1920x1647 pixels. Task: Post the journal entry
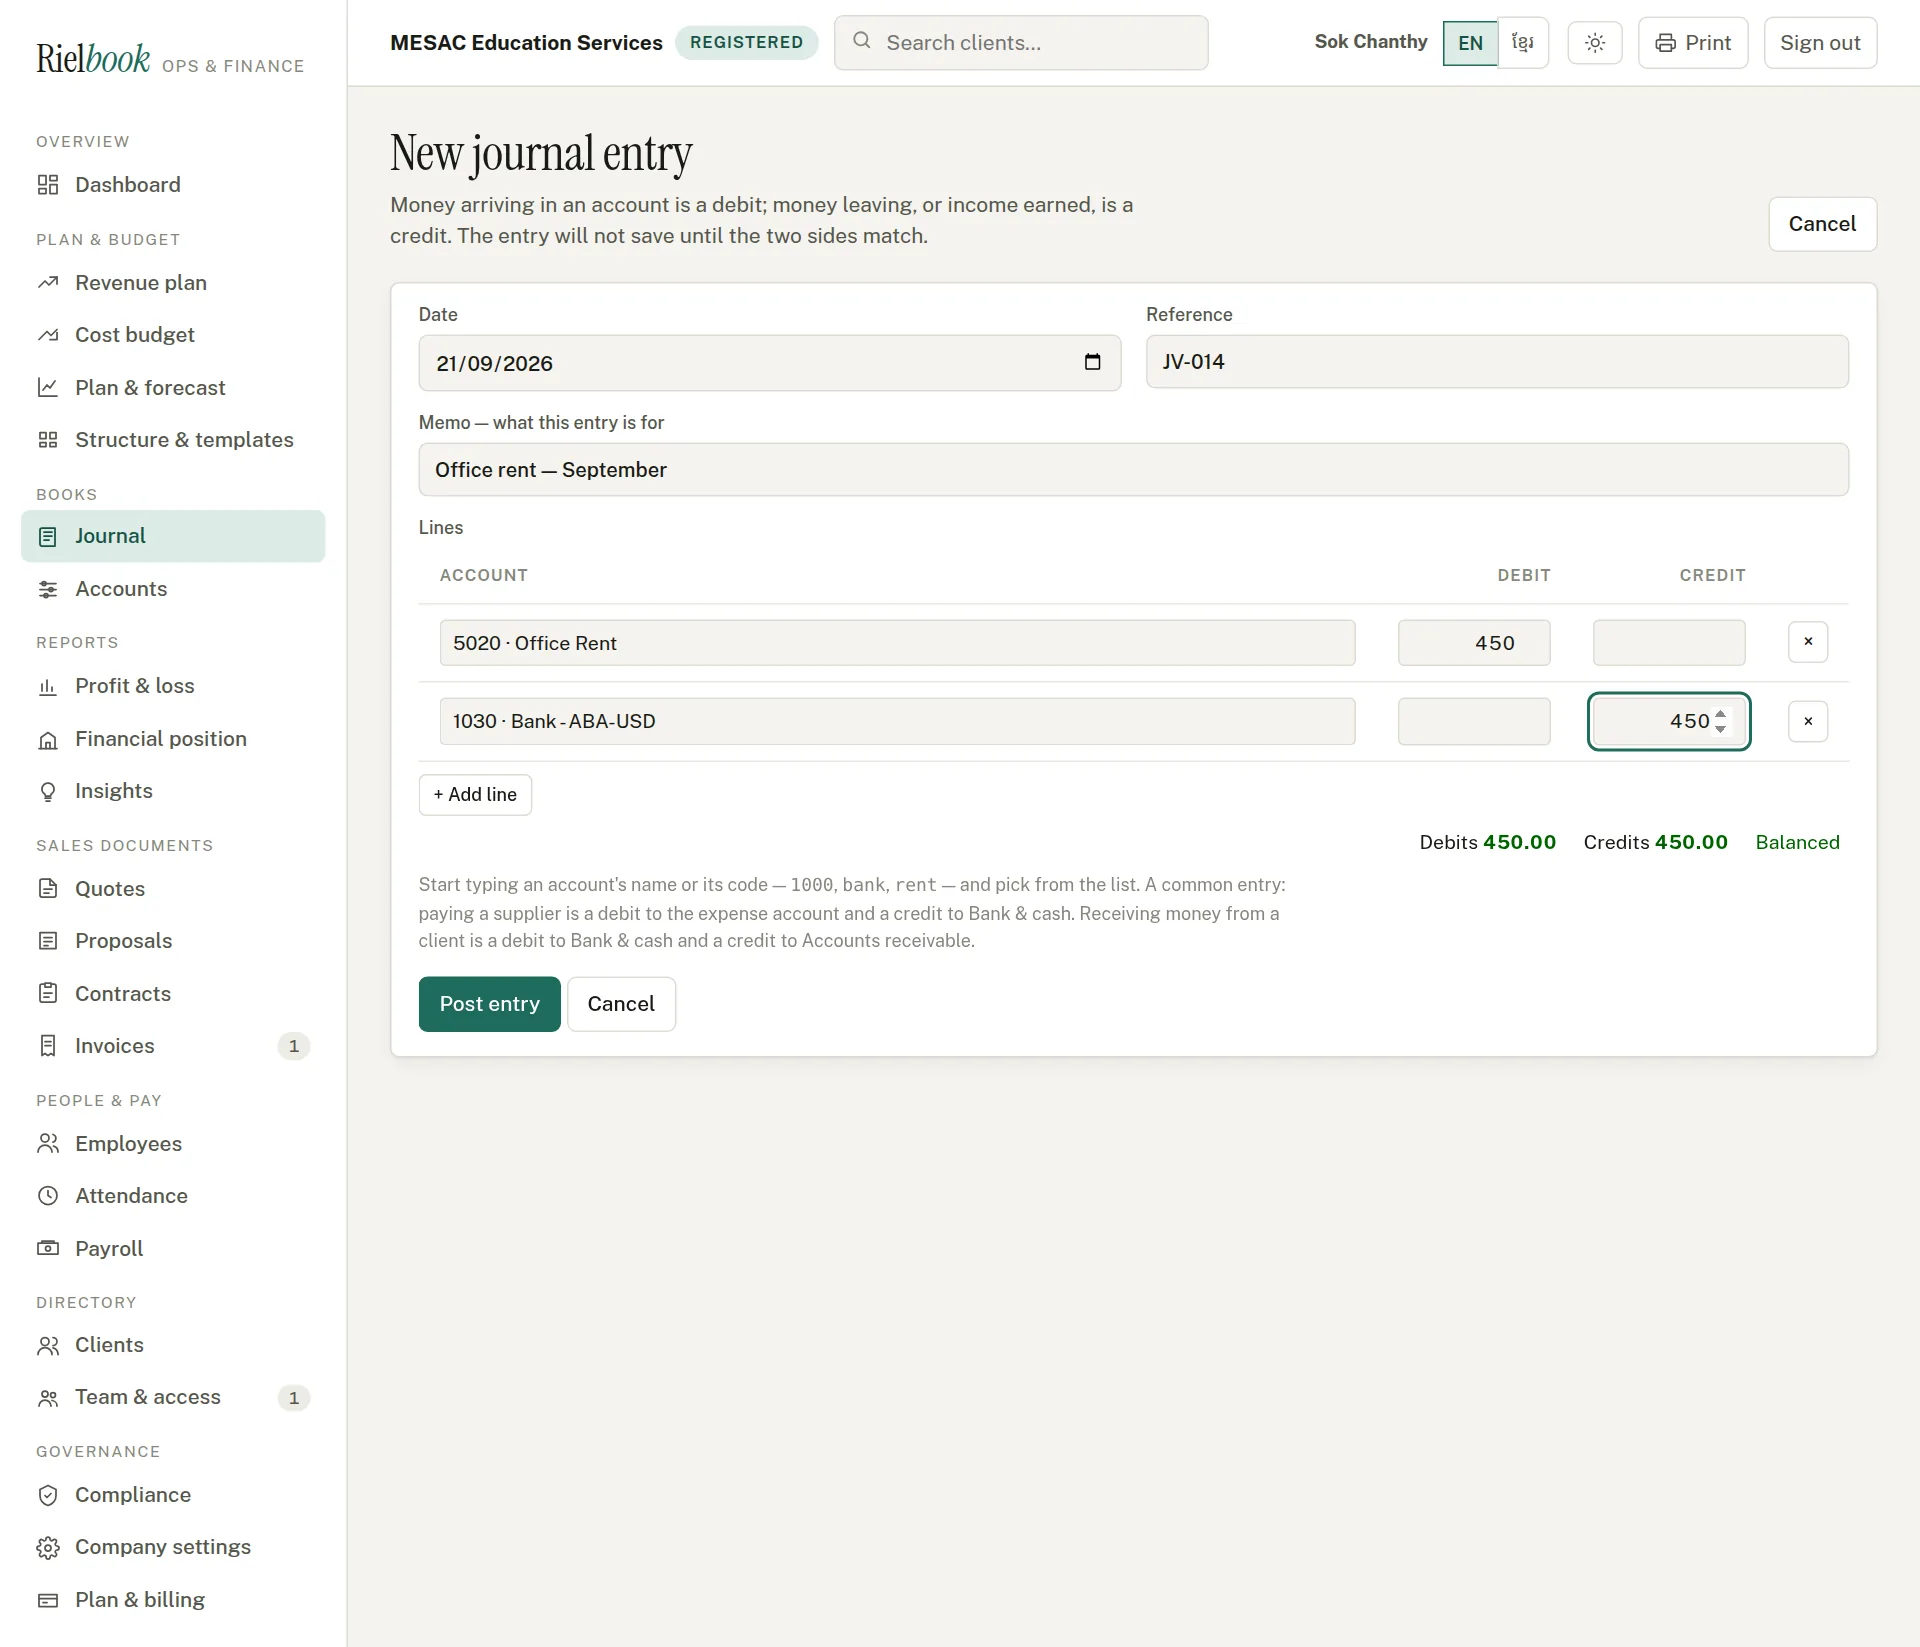point(489,1004)
